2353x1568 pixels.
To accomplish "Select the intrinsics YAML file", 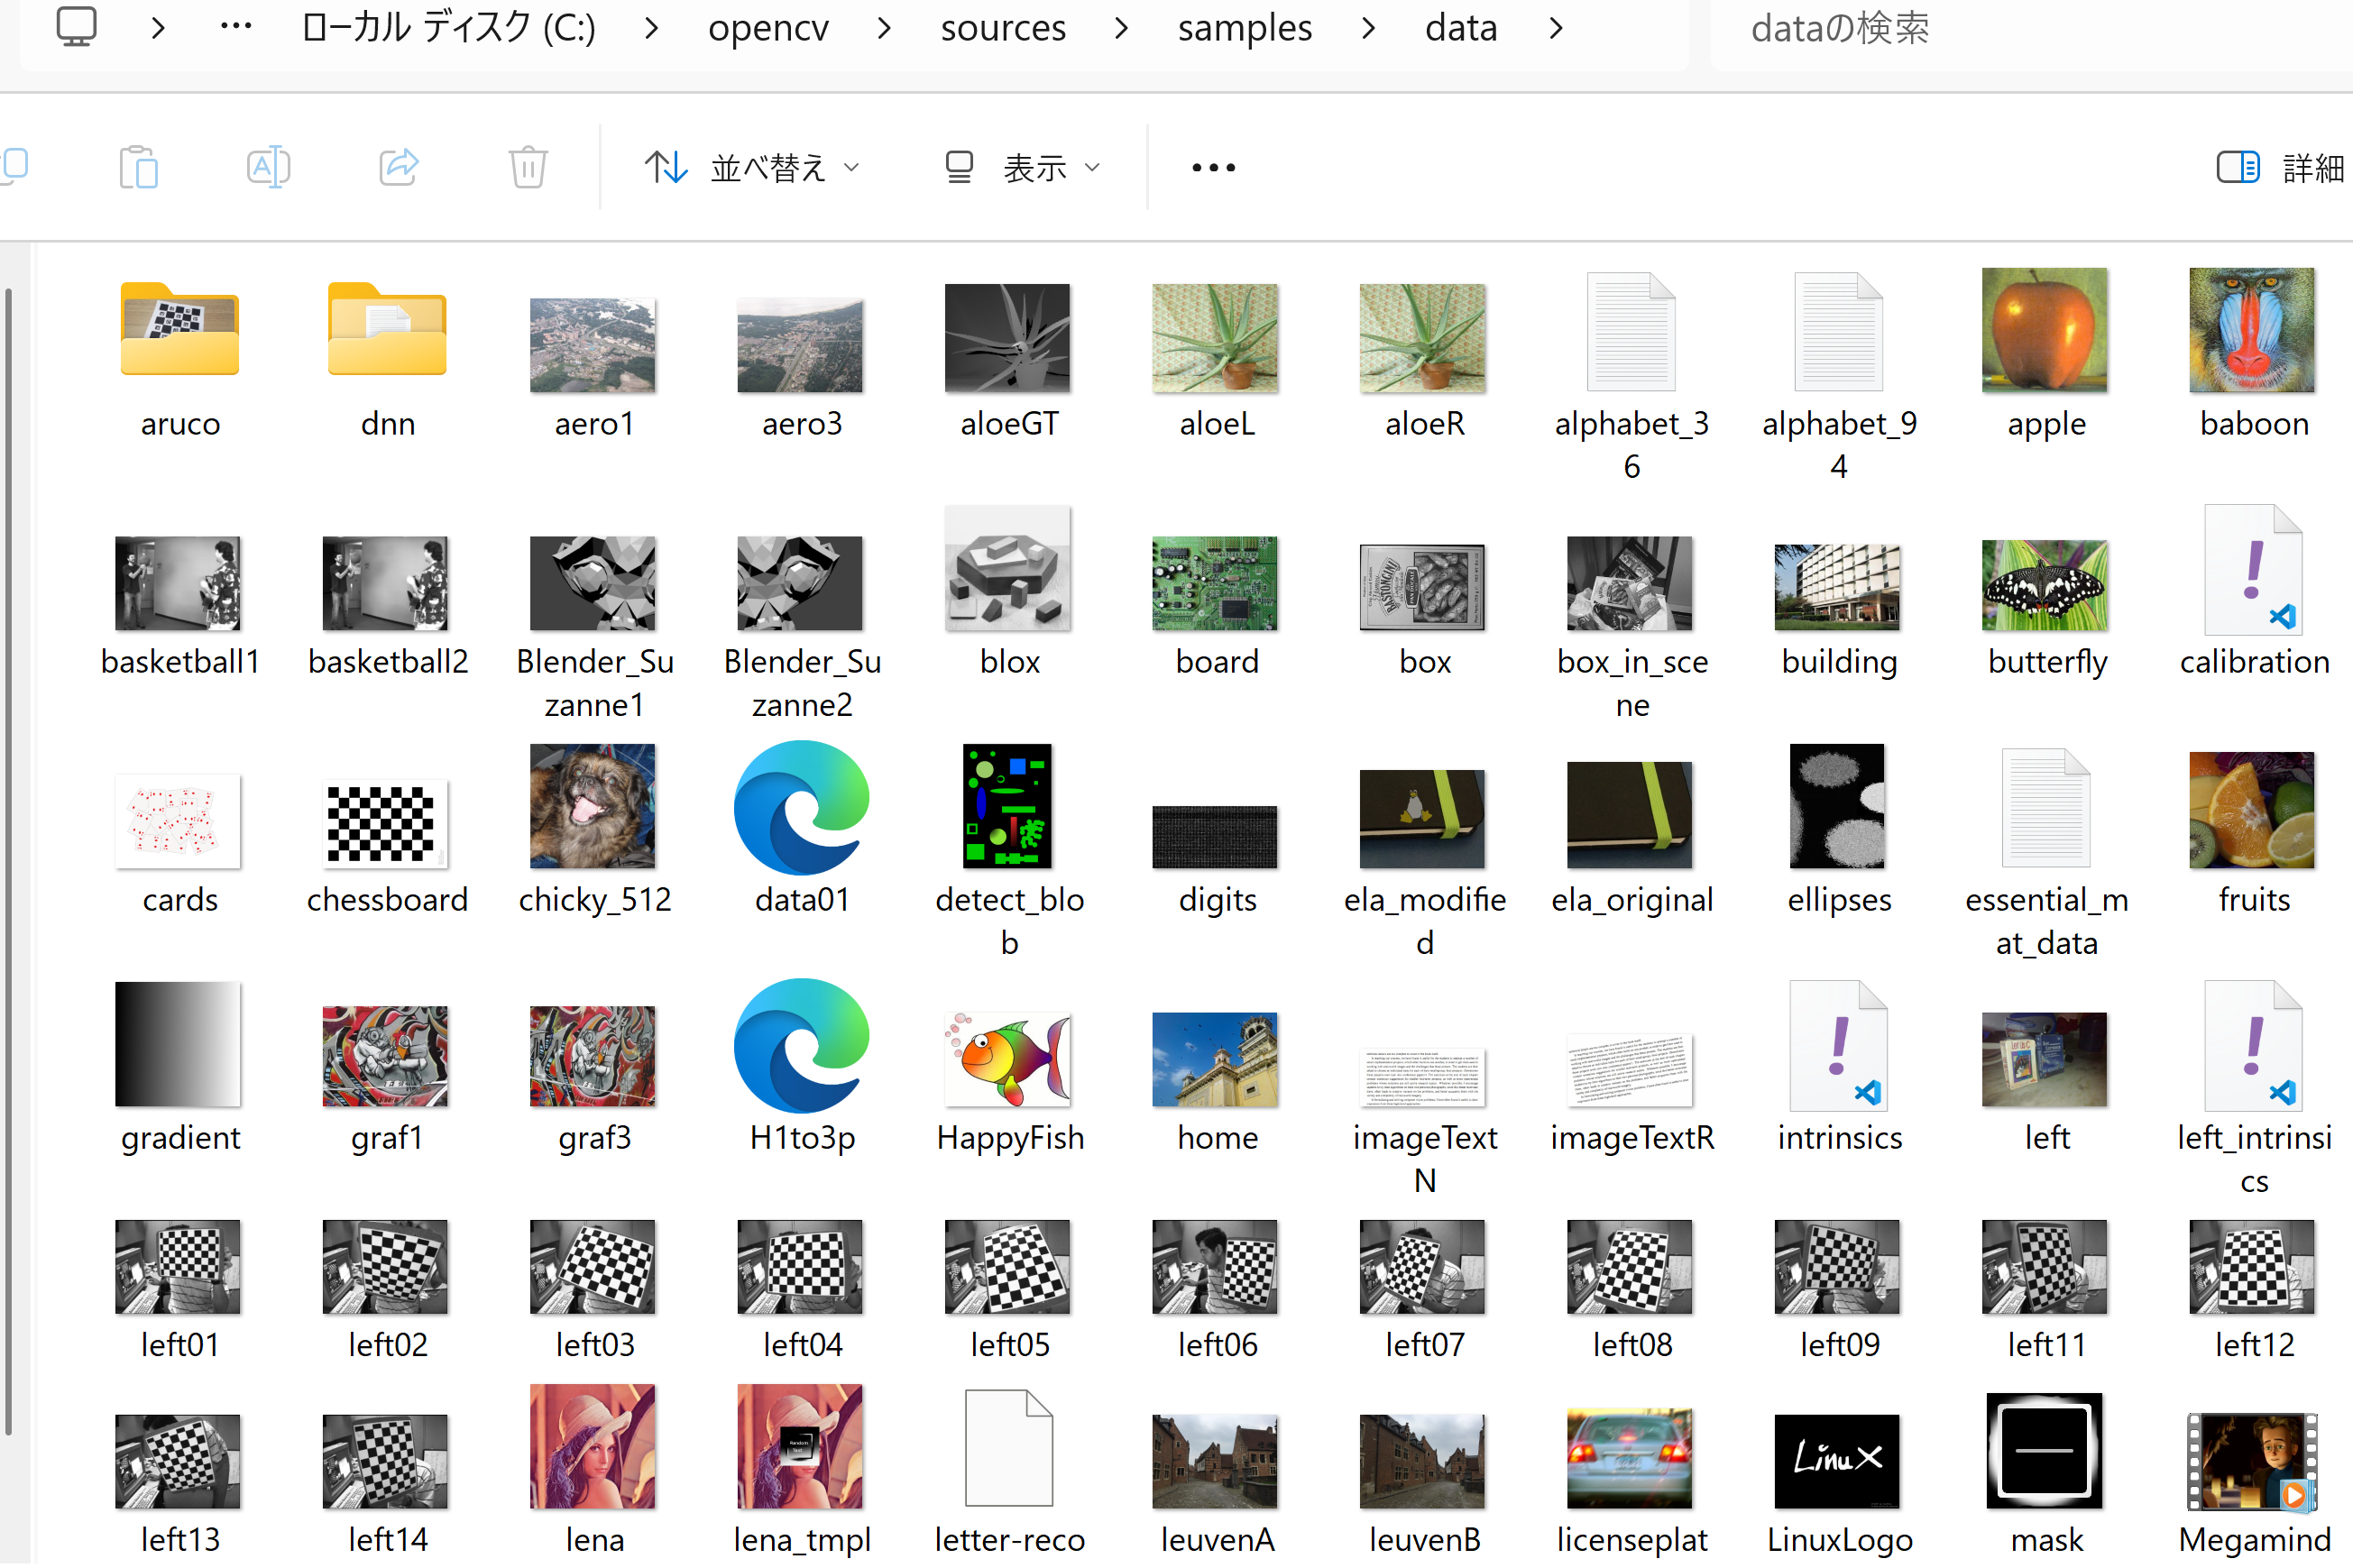I will pyautogui.click(x=1838, y=1045).
